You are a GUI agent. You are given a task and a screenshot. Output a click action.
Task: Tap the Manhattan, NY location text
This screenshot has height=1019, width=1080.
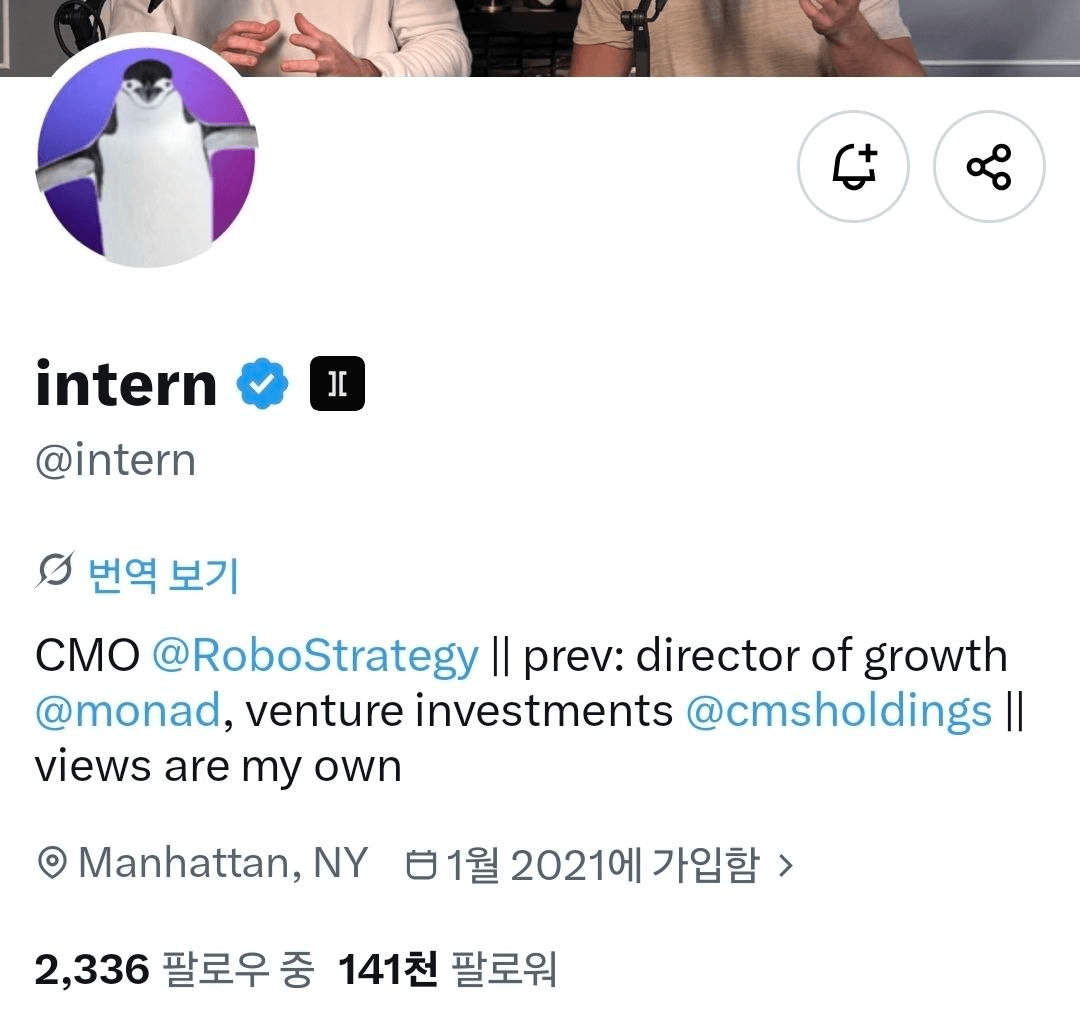pos(223,863)
